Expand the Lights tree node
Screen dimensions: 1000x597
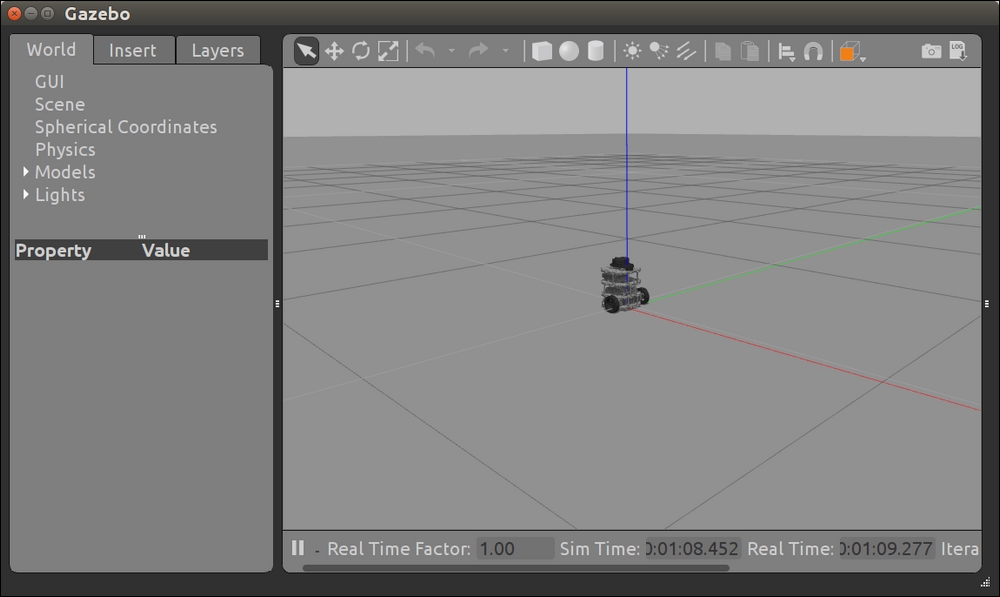point(26,194)
